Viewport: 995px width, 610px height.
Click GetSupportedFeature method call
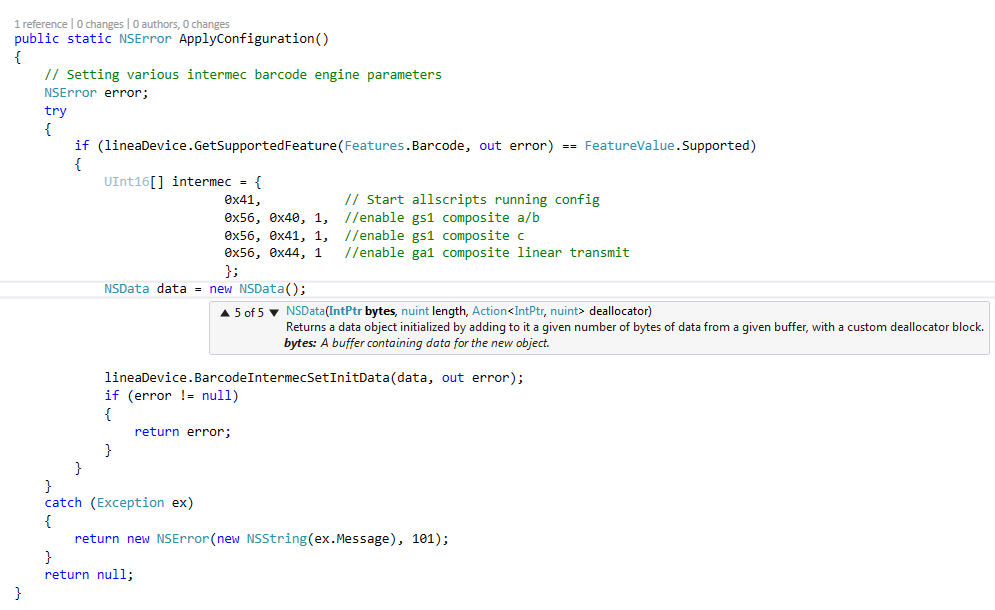[265, 146]
